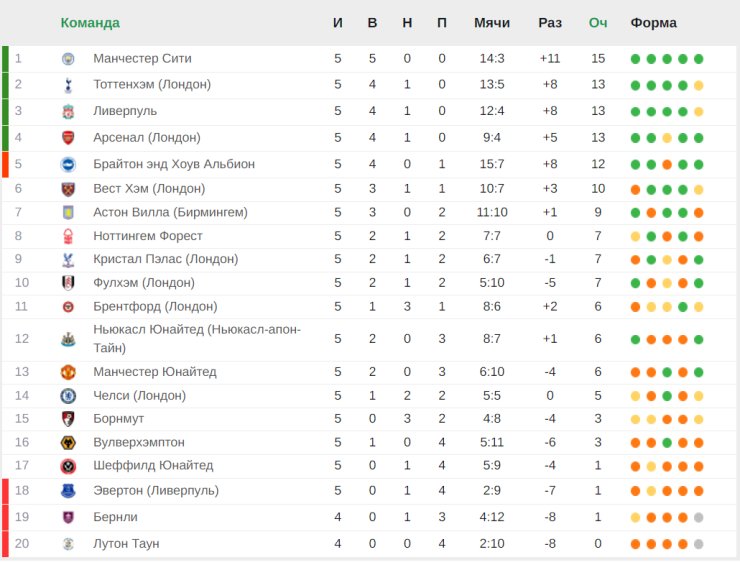Click Манчестер Сити's first green form dot
The height and width of the screenshot is (565, 740).
[635, 59]
